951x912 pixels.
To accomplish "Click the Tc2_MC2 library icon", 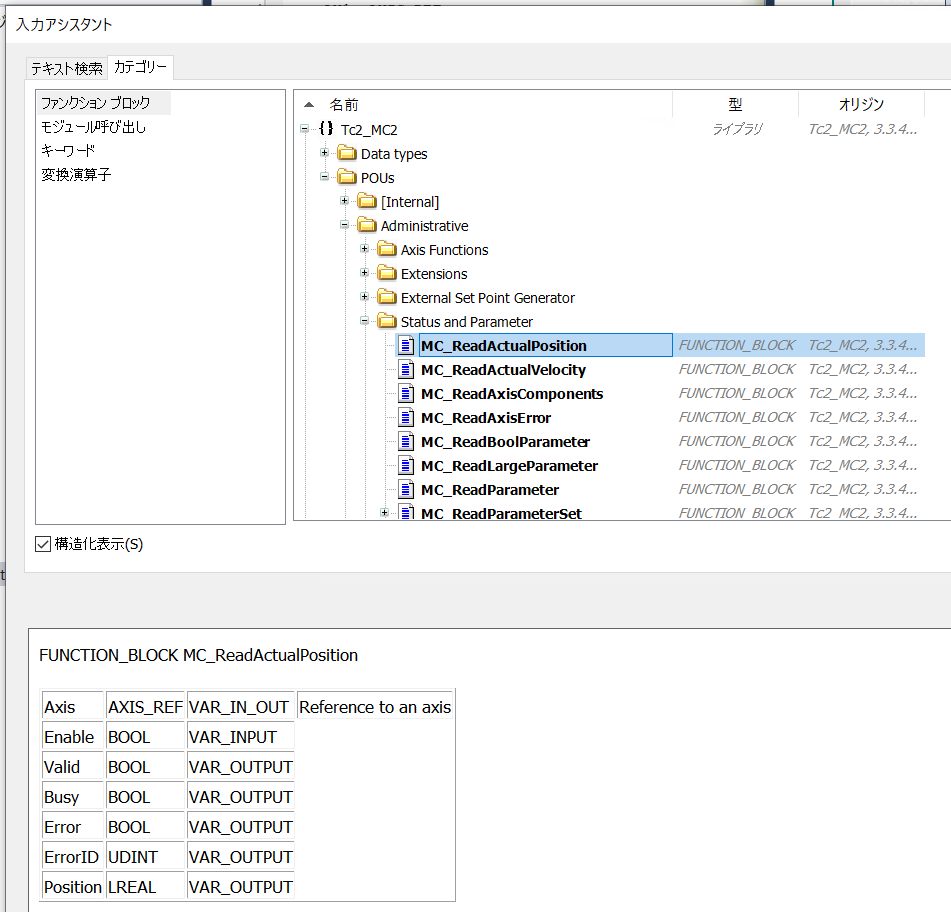I will point(324,129).
